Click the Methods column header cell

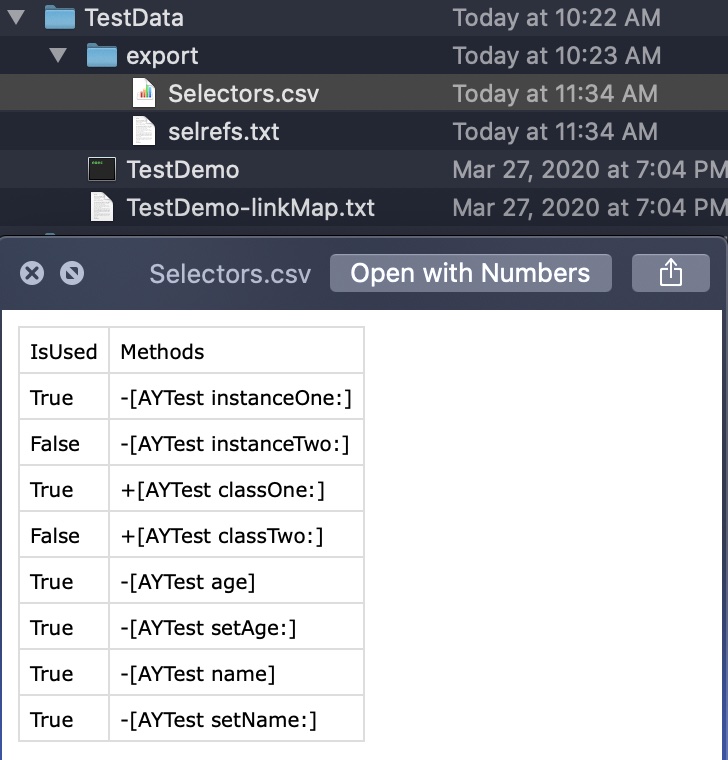pos(237,350)
